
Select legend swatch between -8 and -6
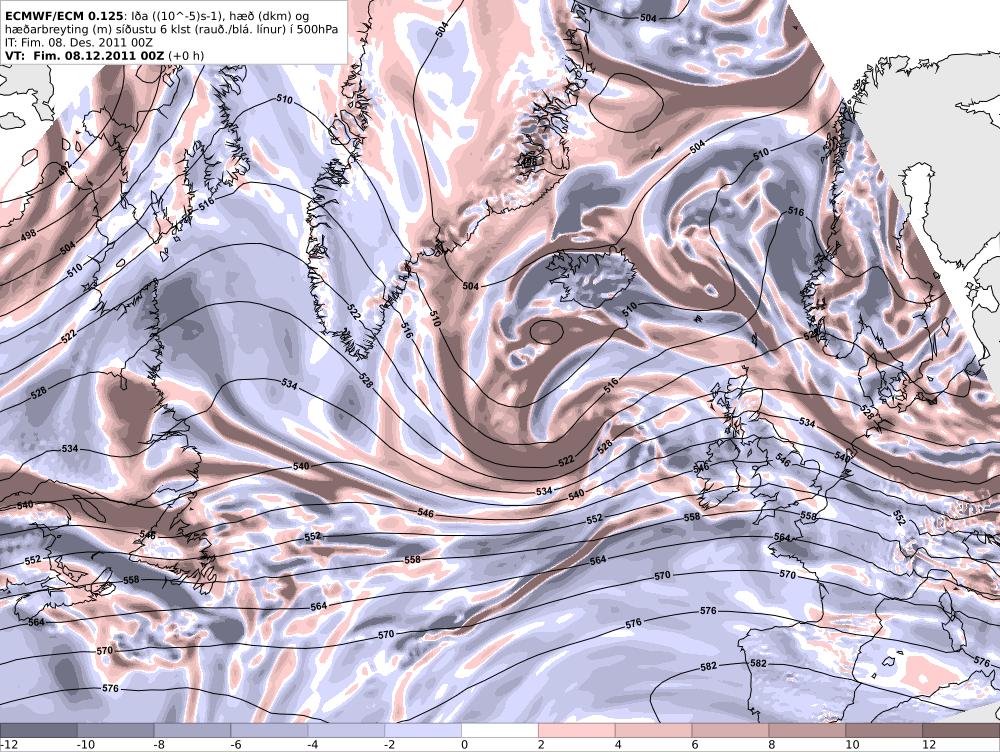tap(193, 730)
